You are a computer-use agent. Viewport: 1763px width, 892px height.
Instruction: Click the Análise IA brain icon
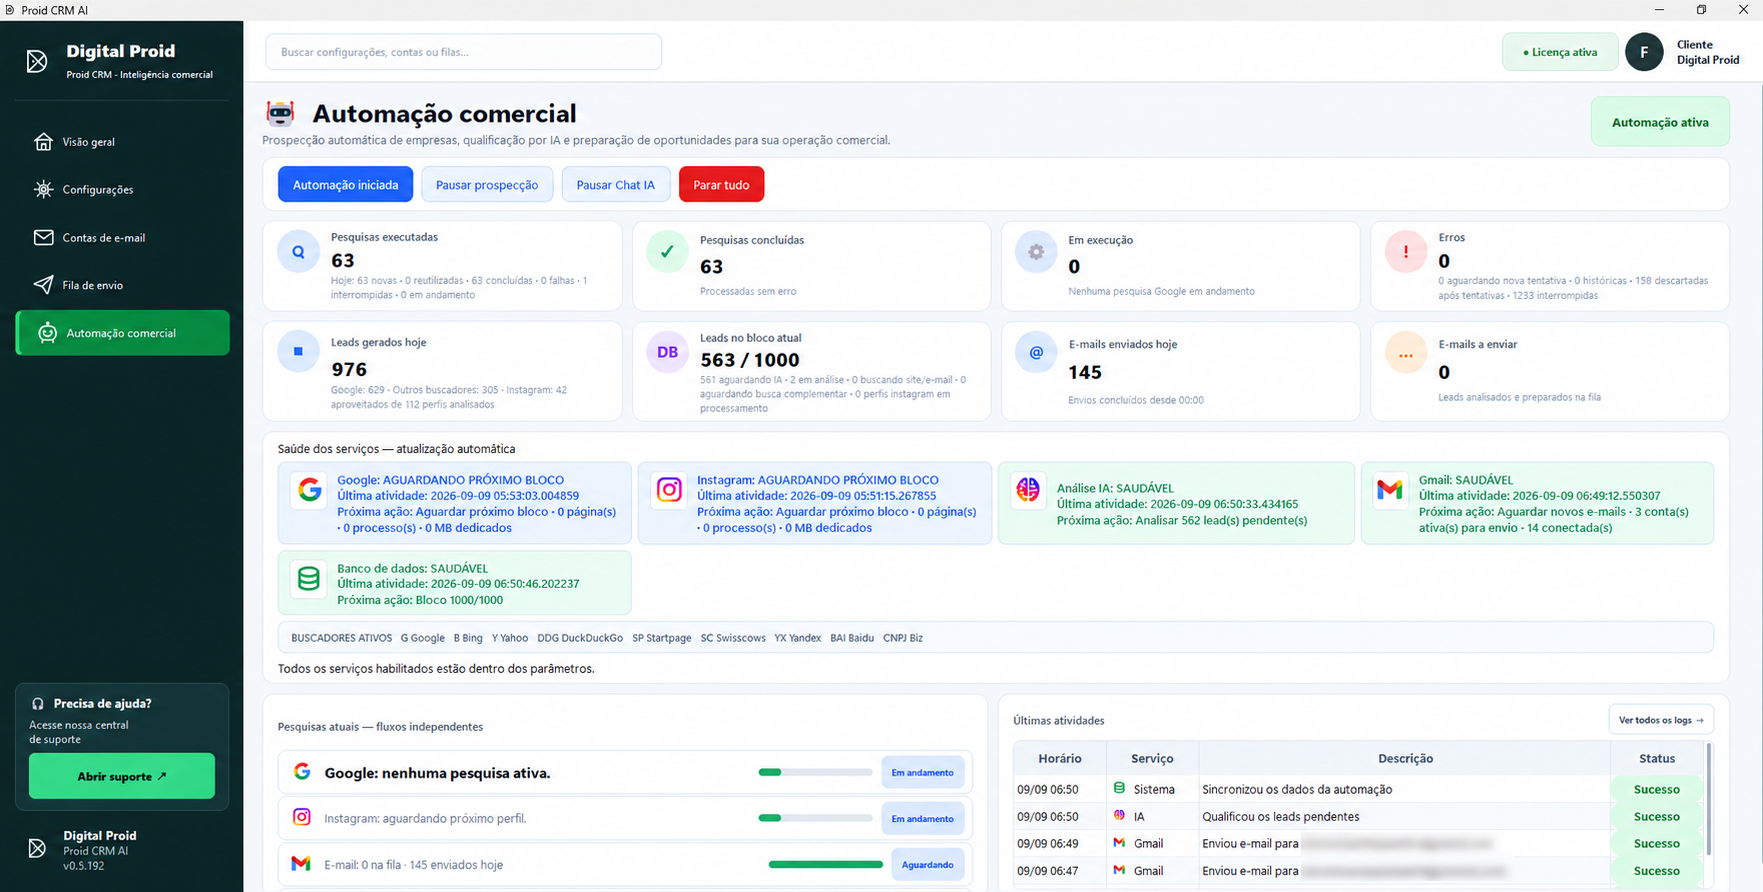click(1028, 490)
